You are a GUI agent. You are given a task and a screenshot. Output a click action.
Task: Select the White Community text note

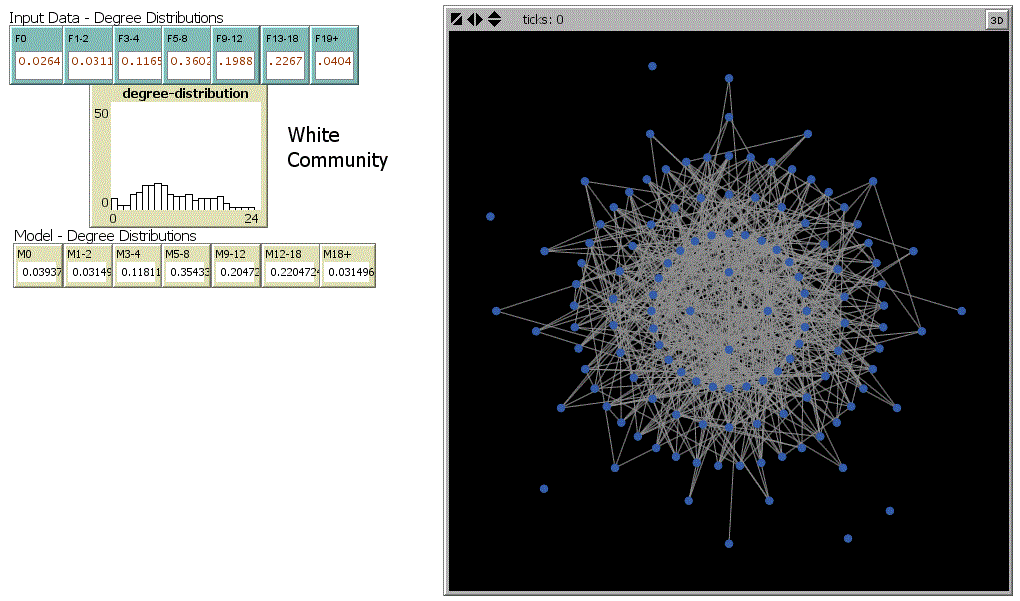337,147
